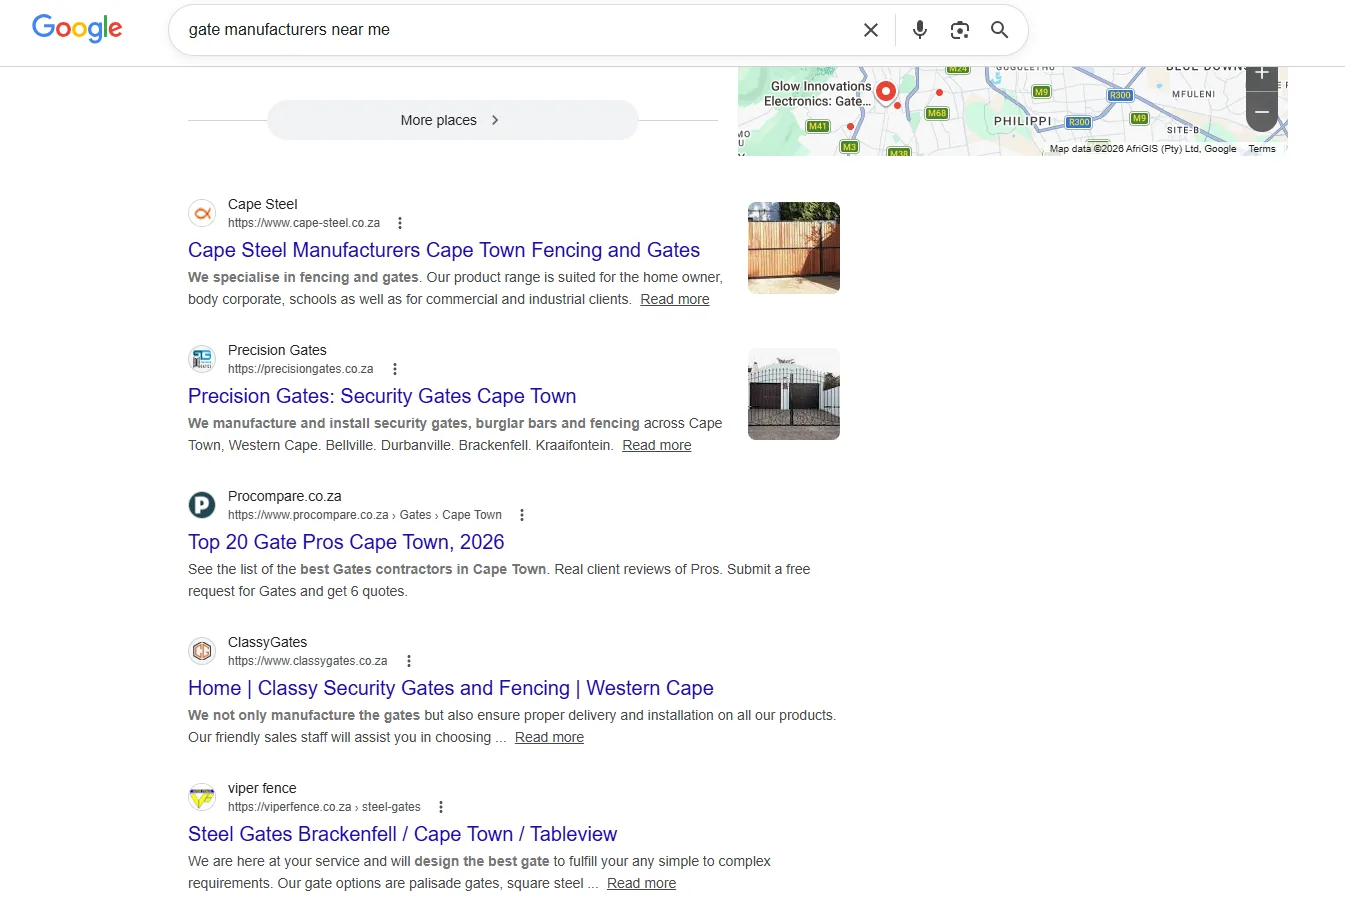Open Precision Gates: Security Gates Cape Town

point(382,396)
